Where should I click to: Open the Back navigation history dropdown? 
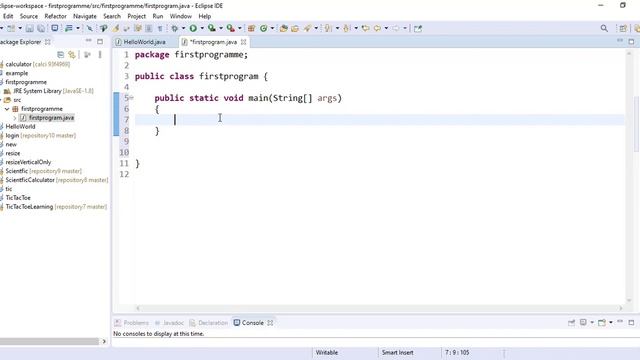[x=386, y=28]
